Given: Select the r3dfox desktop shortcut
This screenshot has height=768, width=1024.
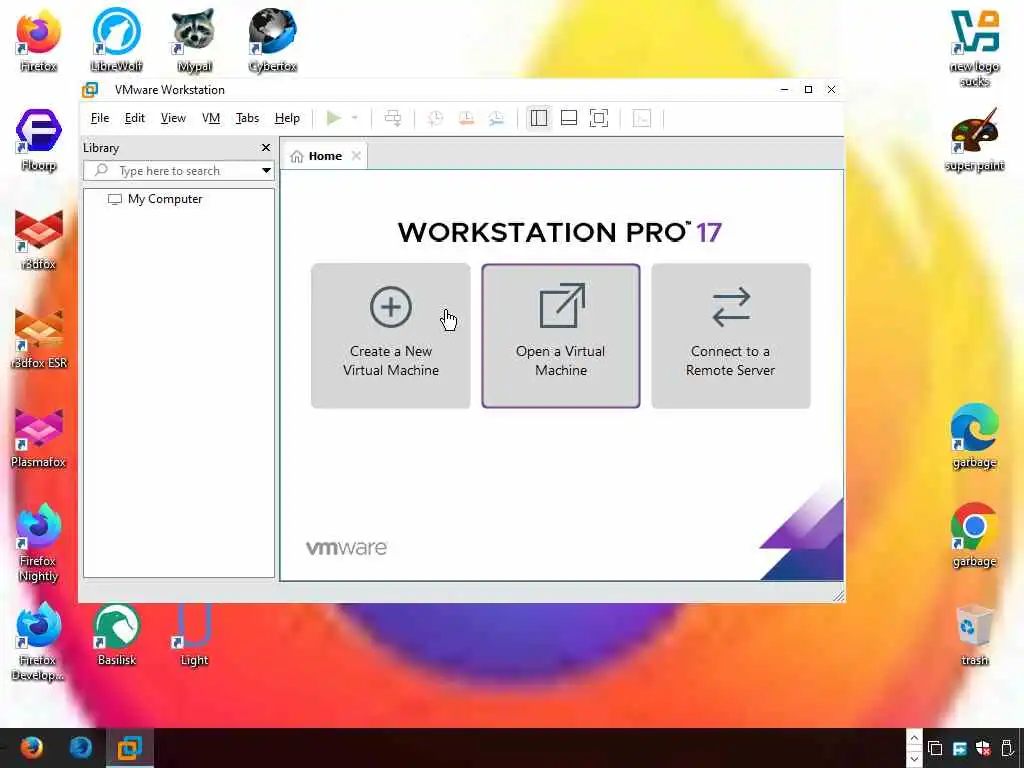Looking at the screenshot, I should click(39, 239).
